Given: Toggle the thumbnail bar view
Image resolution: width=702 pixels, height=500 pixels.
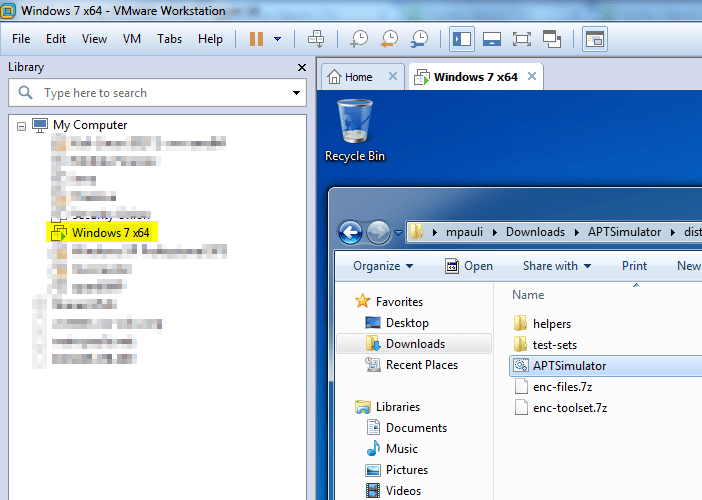Looking at the screenshot, I should click(x=492, y=39).
